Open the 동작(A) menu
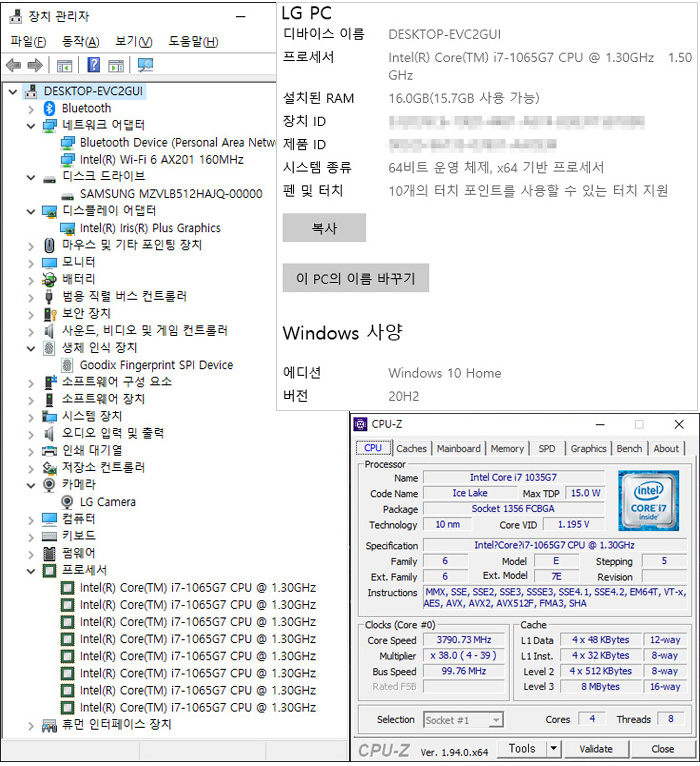Screen dimensions: 700x766 coord(80,41)
